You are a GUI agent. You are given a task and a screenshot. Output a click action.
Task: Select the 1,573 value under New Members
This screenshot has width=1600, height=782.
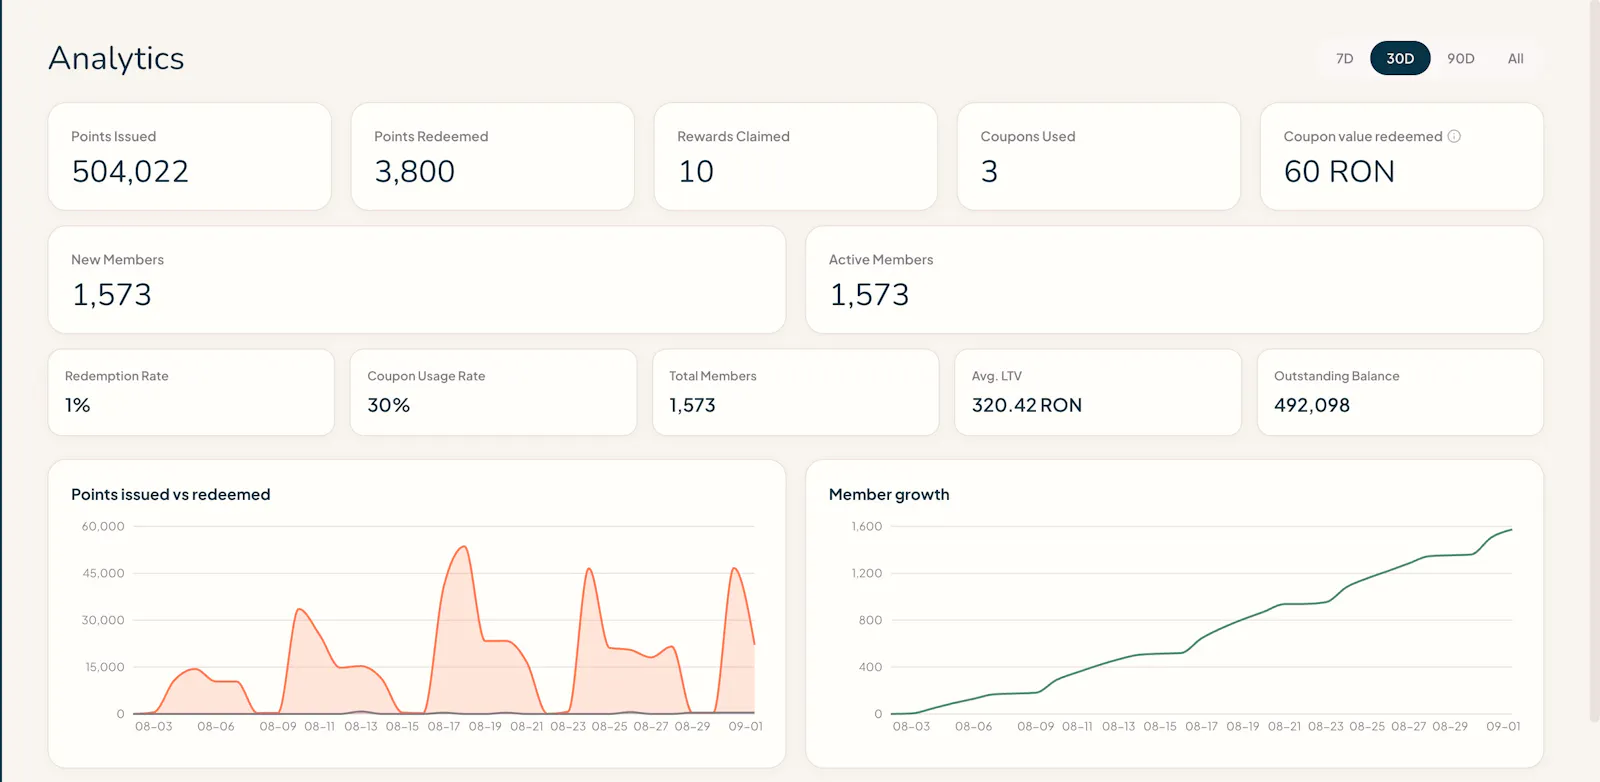pos(111,295)
